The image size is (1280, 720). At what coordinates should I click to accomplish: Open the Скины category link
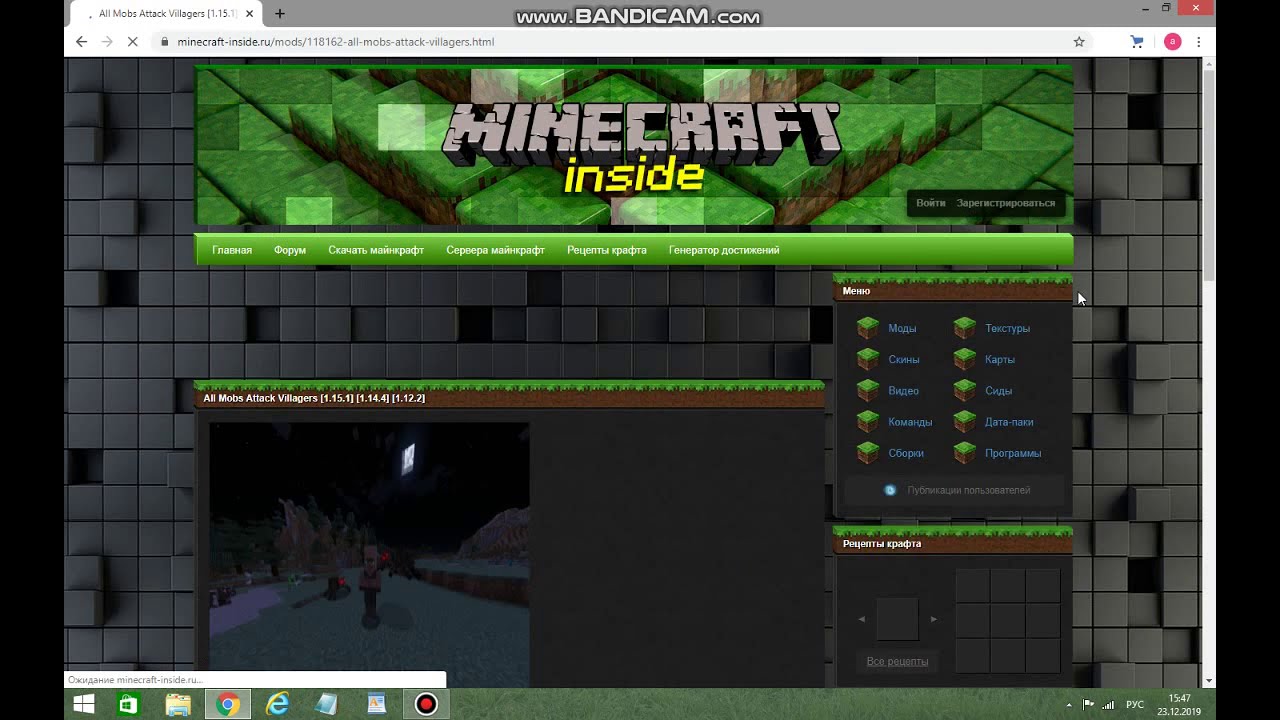coord(904,359)
